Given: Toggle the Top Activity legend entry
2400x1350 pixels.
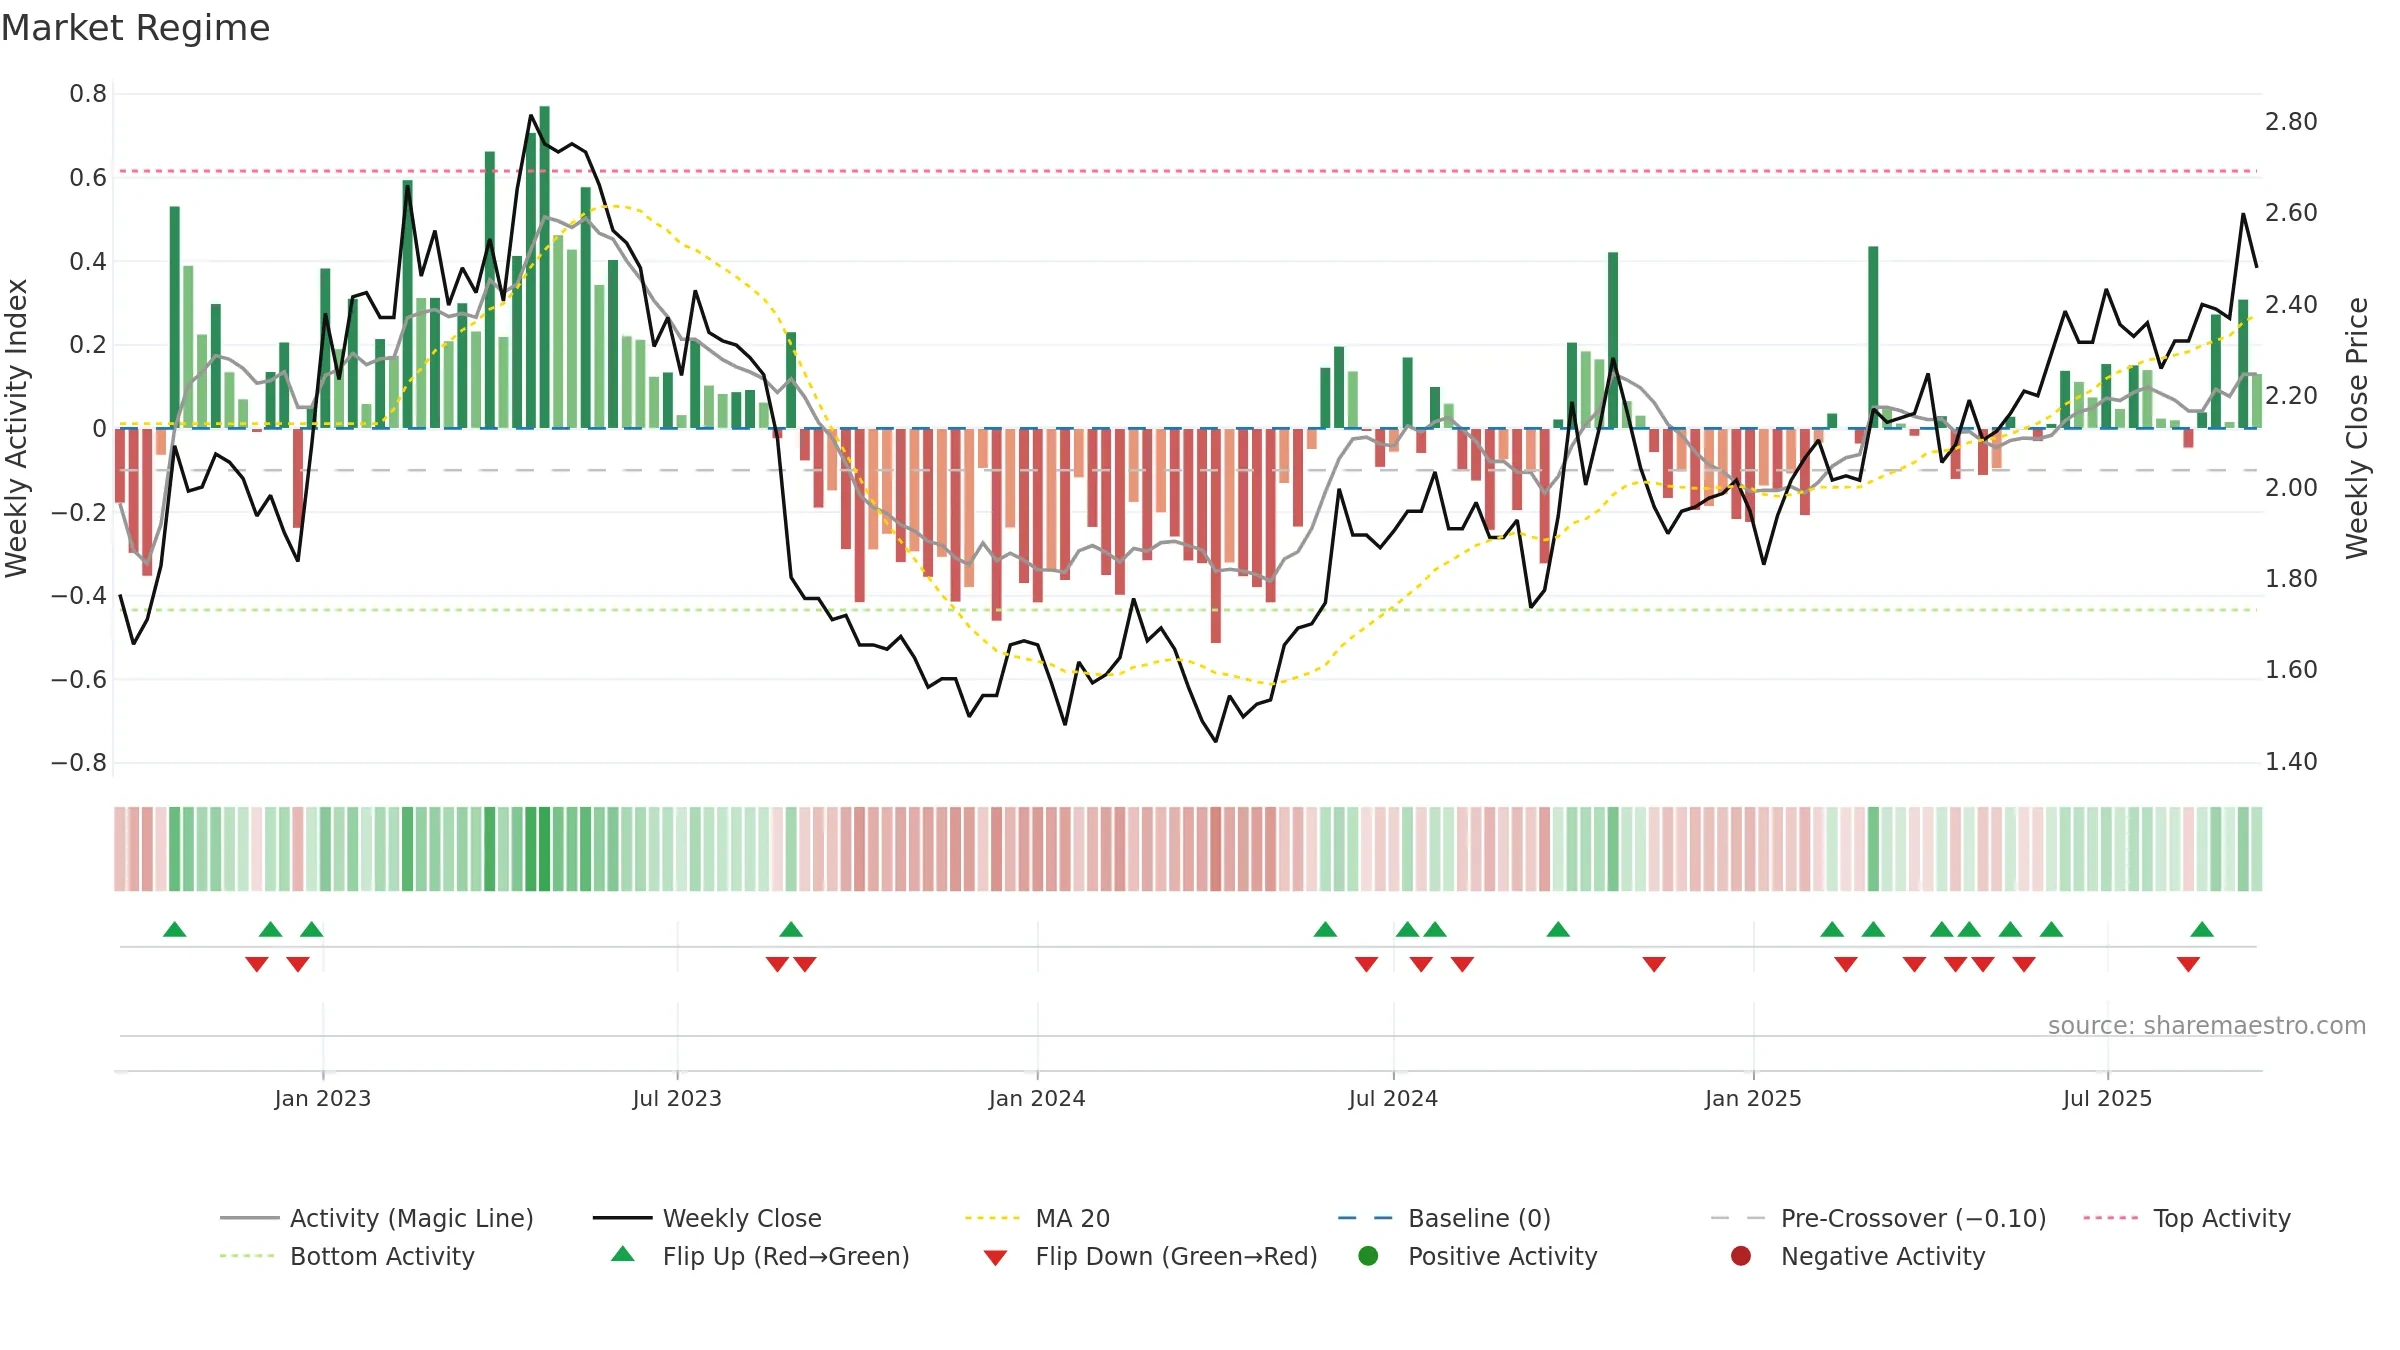Looking at the screenshot, I should (x=2187, y=1218).
